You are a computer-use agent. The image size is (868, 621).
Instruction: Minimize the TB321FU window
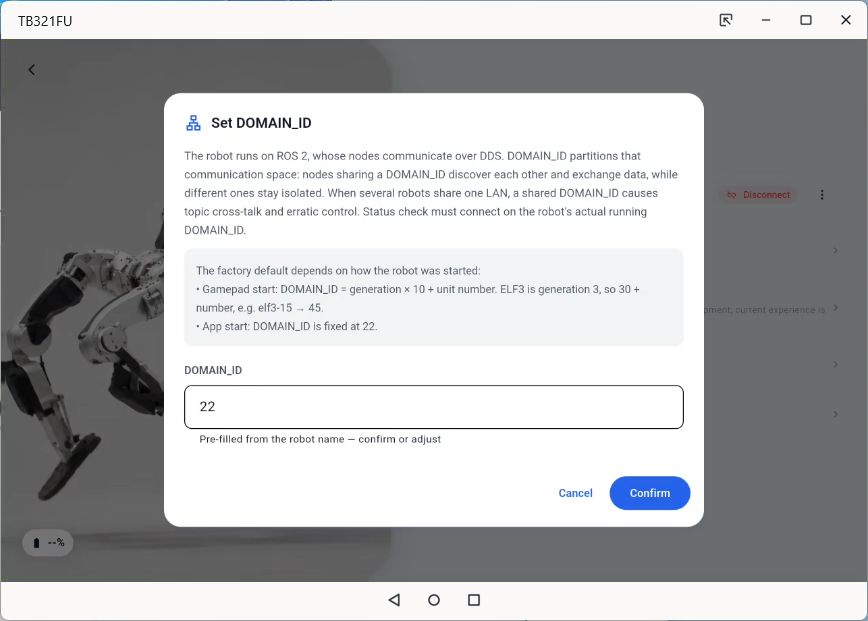click(766, 20)
